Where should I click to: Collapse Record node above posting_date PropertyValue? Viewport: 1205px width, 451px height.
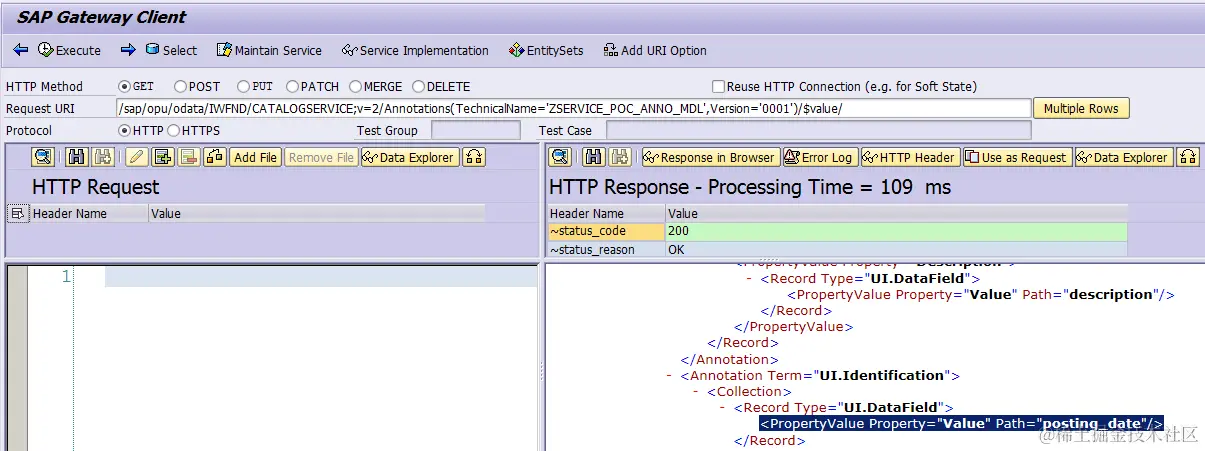click(x=722, y=408)
